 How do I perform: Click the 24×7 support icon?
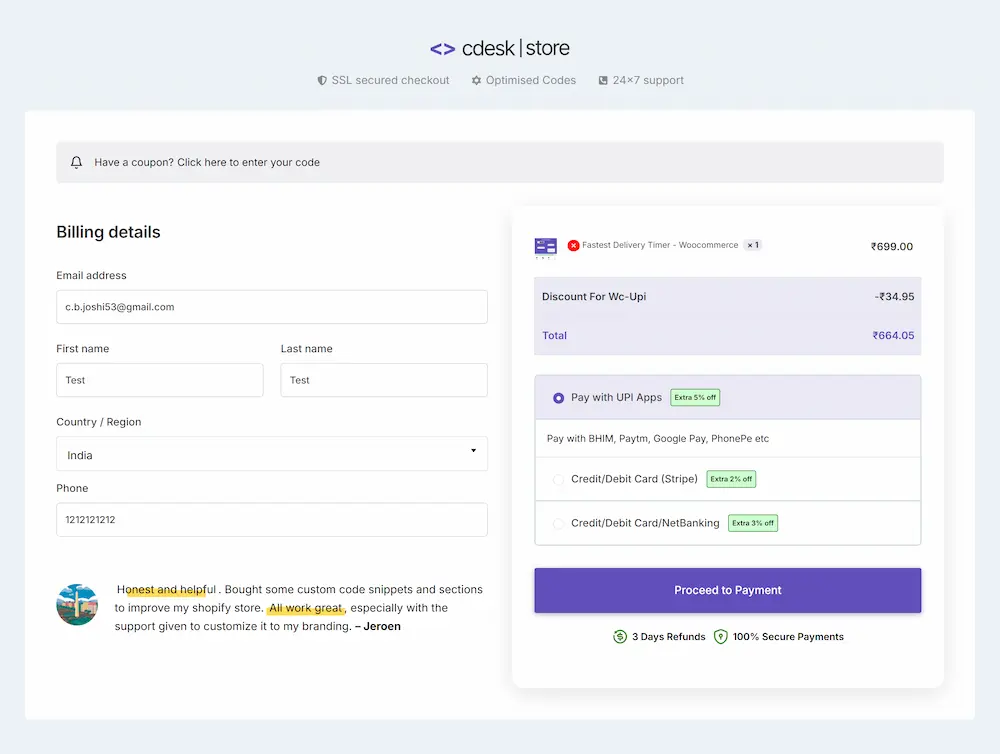coord(603,80)
